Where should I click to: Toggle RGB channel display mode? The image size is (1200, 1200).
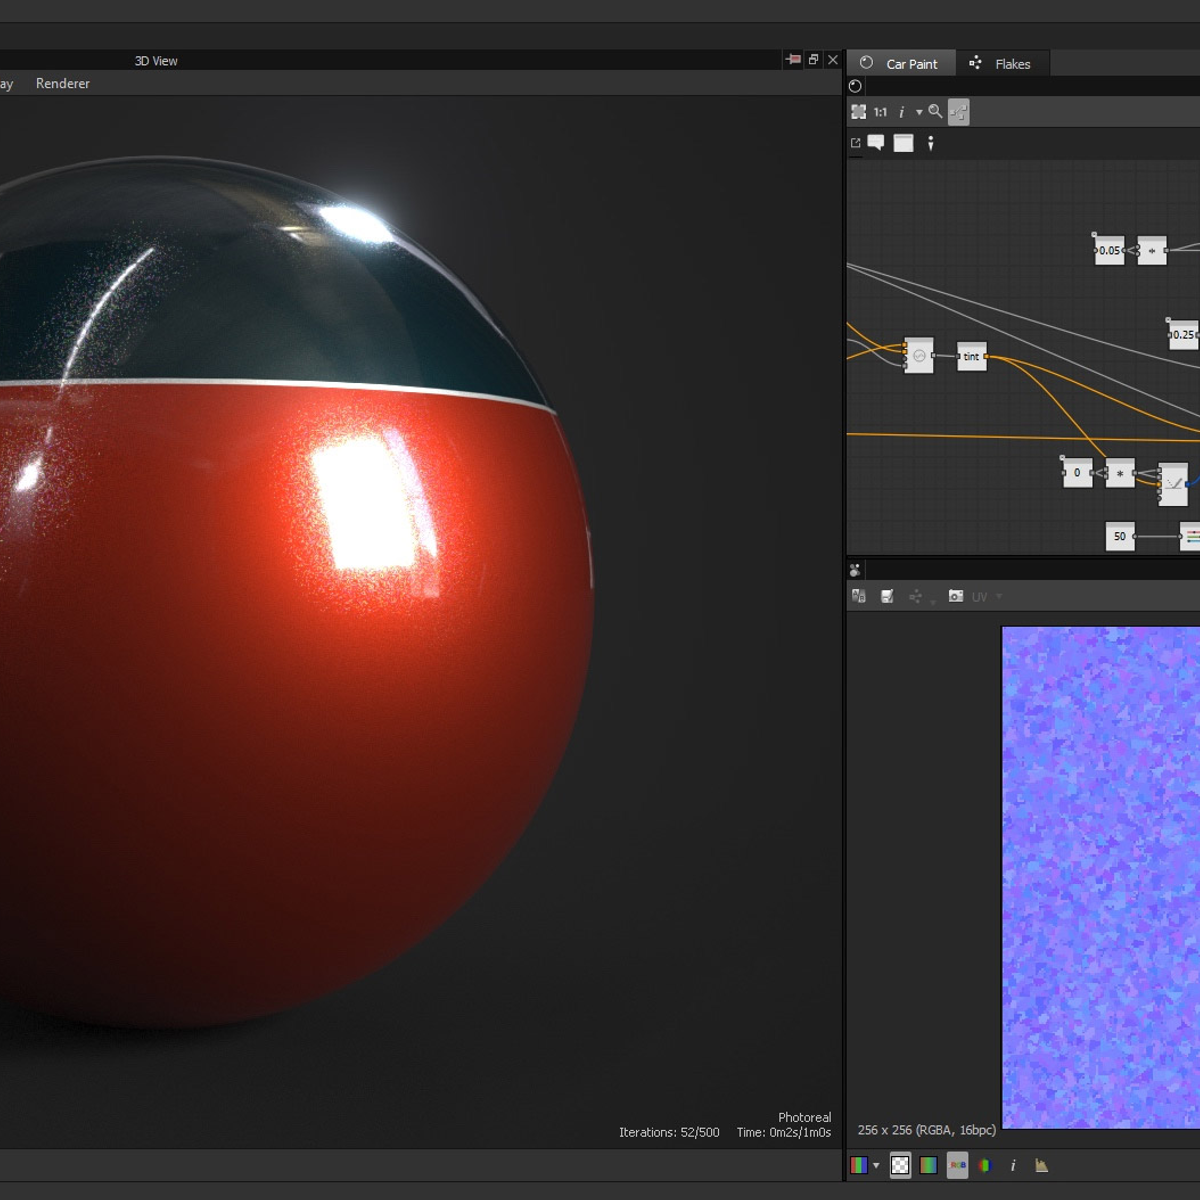(957, 1165)
